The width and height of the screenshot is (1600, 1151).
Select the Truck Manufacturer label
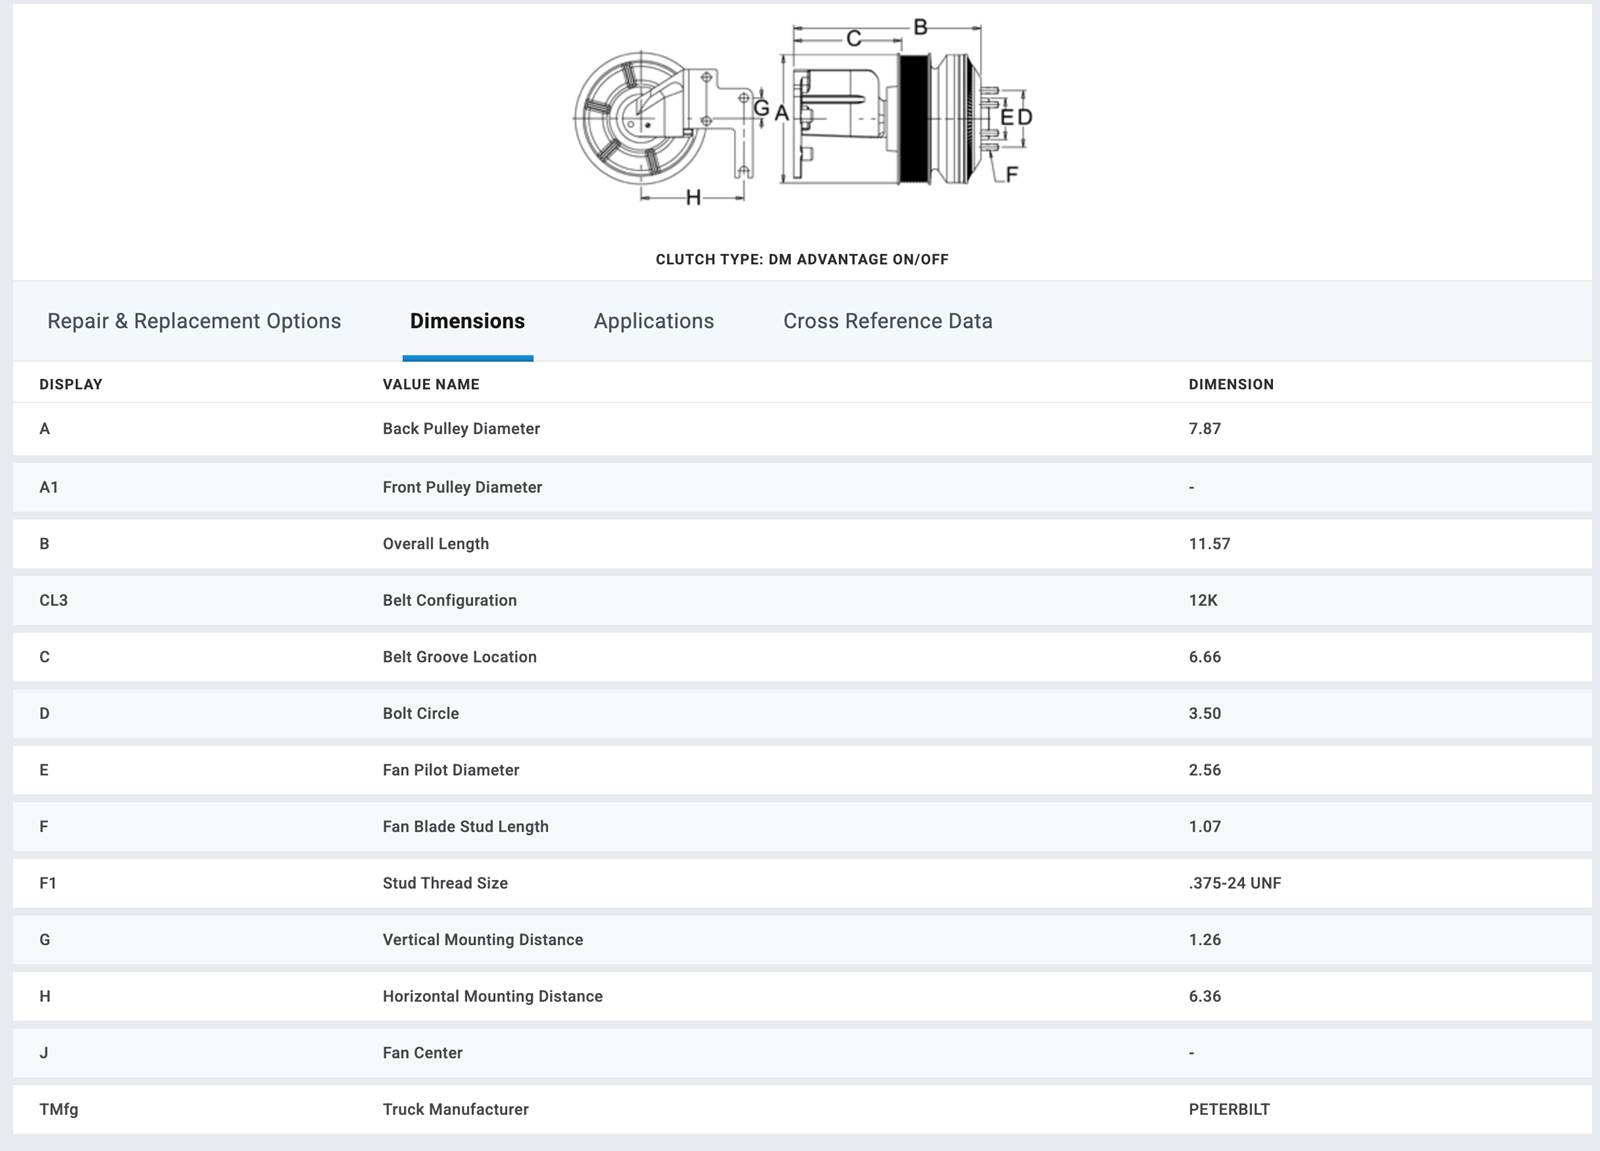(456, 1109)
